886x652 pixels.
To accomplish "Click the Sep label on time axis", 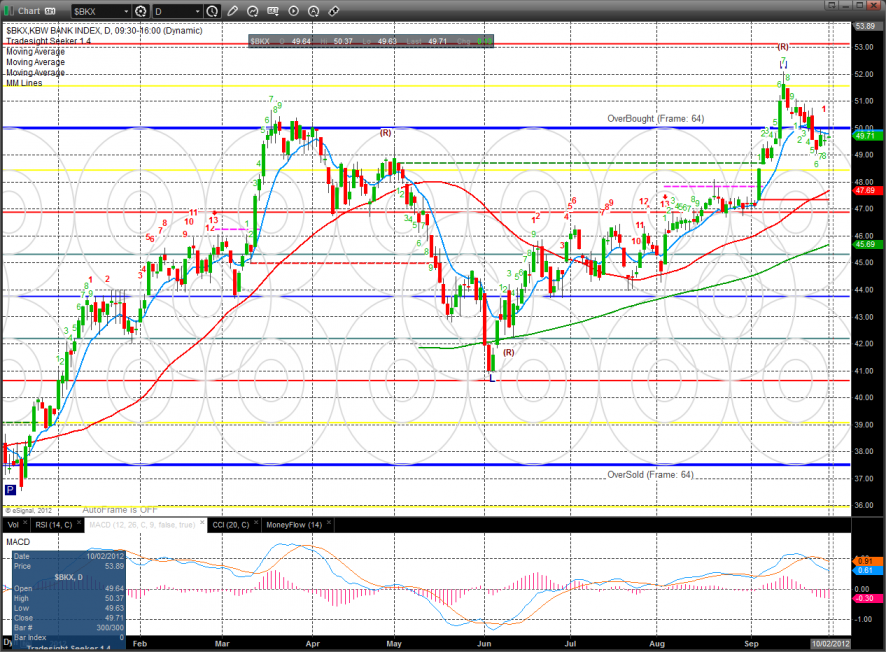I will (752, 644).
